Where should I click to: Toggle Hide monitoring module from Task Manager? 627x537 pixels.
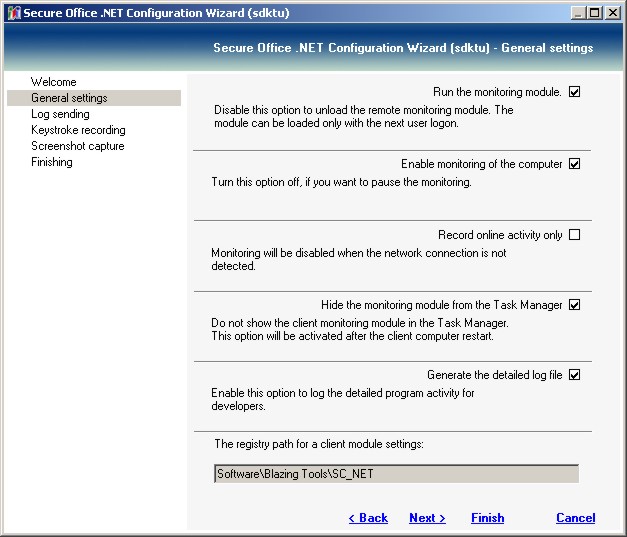click(x=574, y=305)
